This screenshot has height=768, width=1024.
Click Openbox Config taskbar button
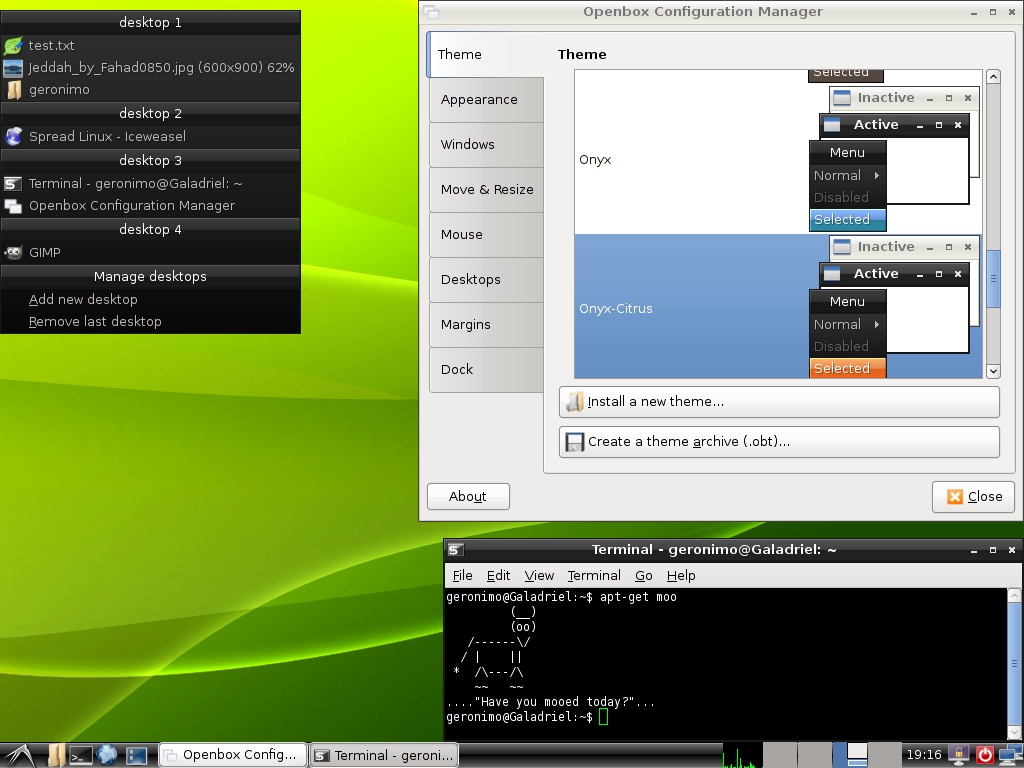pyautogui.click(x=233, y=755)
